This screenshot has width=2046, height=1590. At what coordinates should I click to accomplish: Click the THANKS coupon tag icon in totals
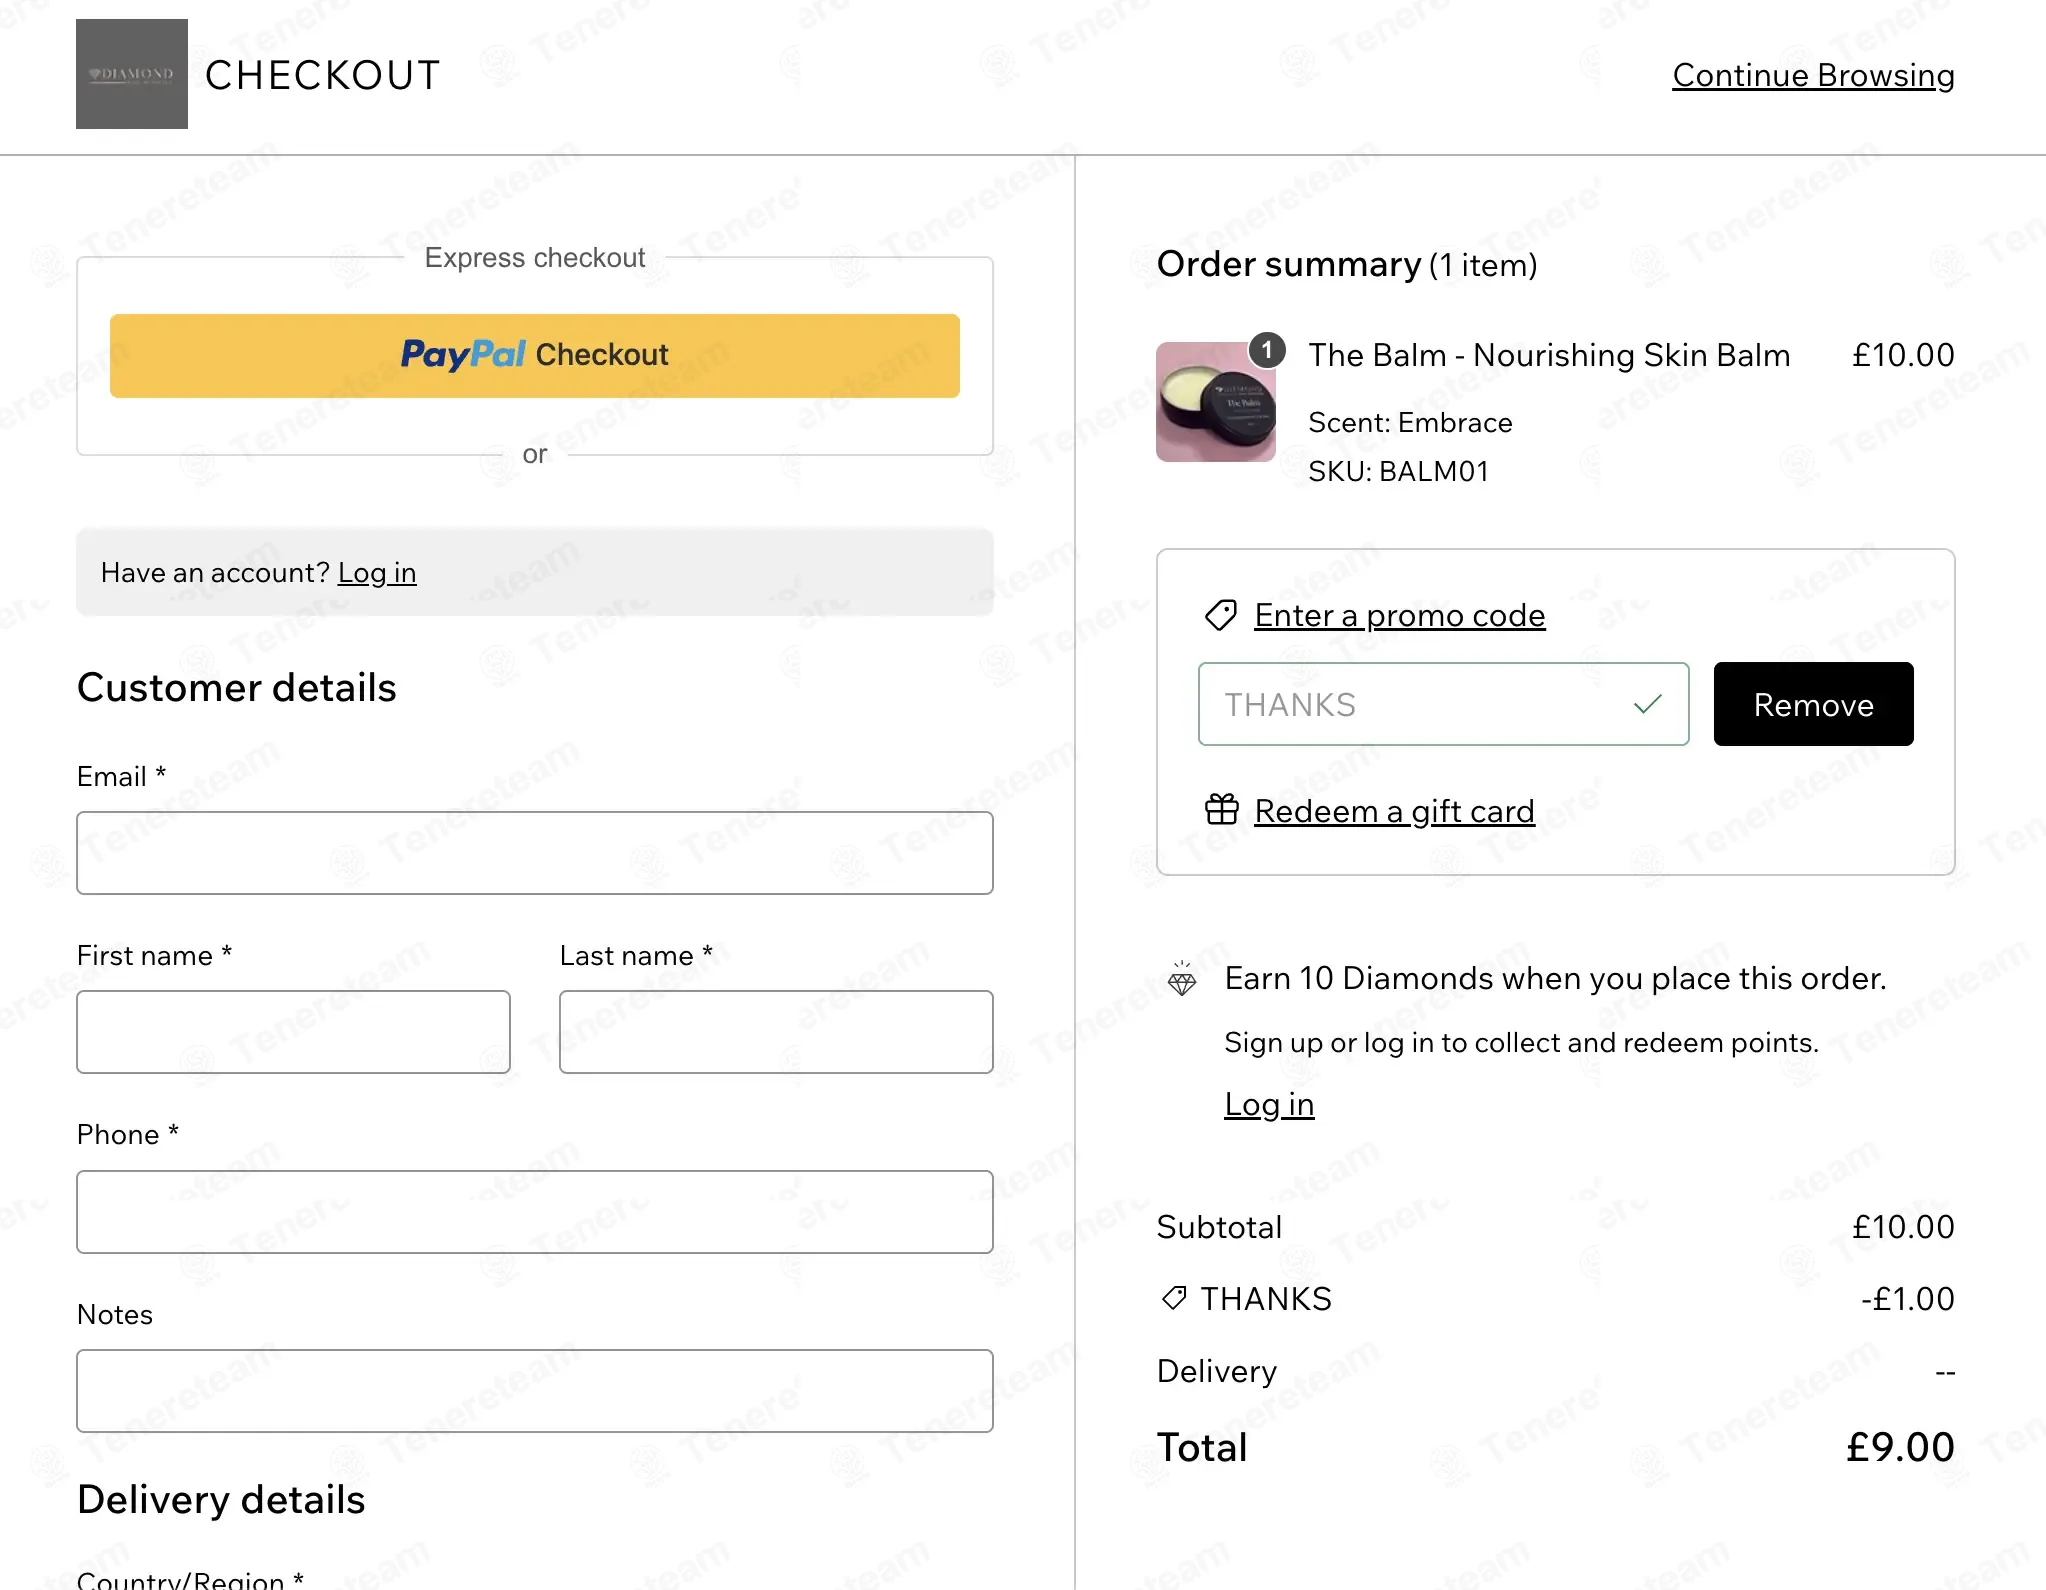point(1174,1298)
